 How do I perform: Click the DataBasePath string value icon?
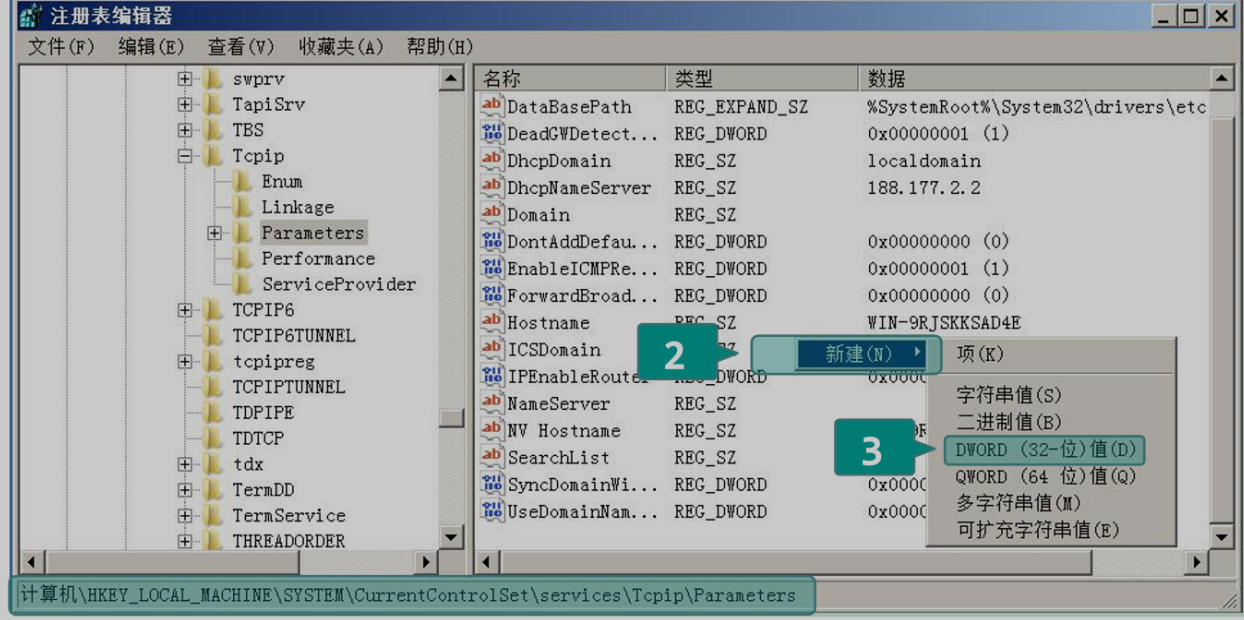tap(492, 106)
